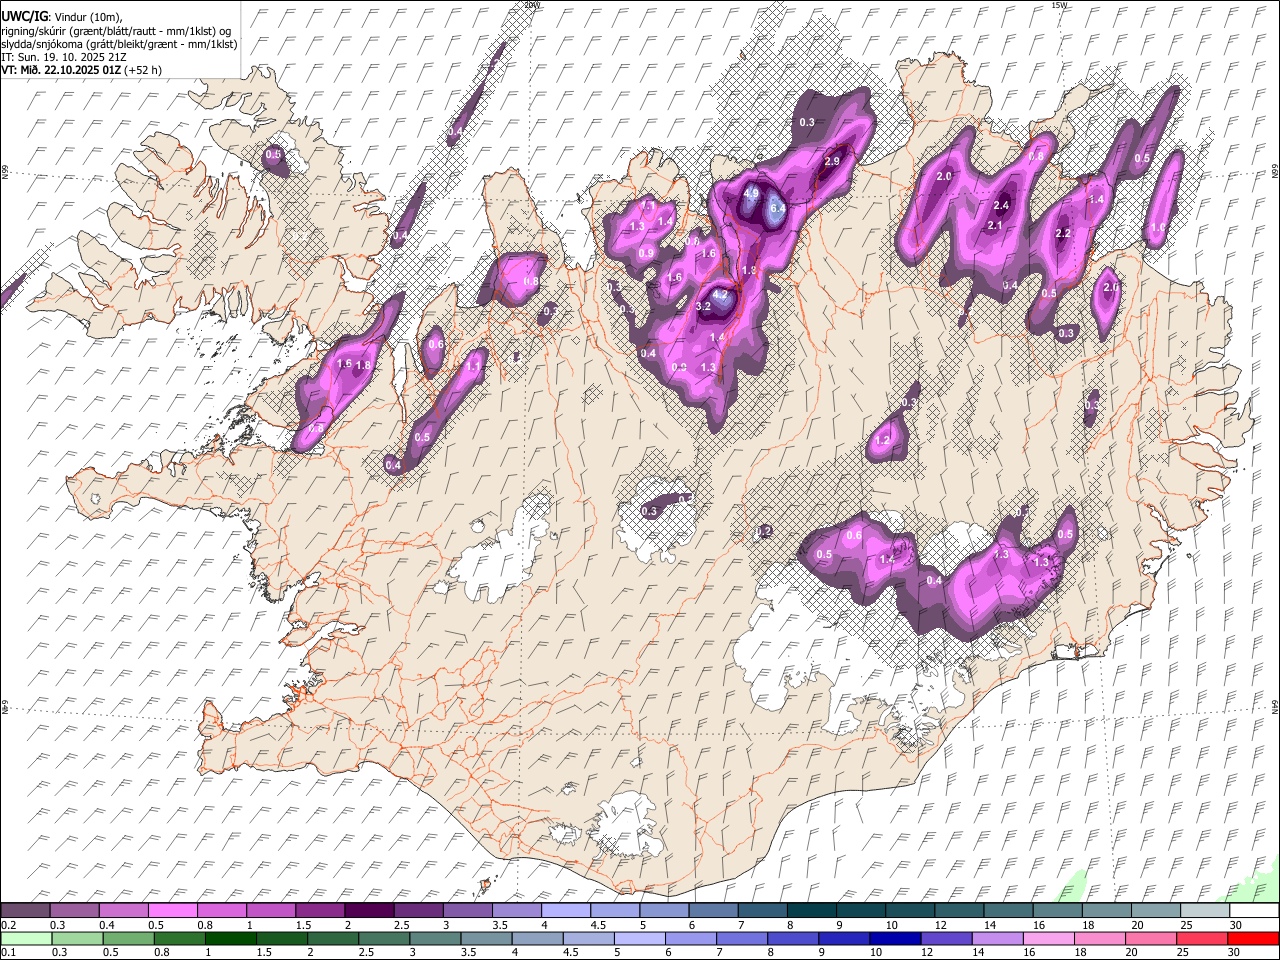Click the 3.2 precipitation value label

tap(702, 306)
